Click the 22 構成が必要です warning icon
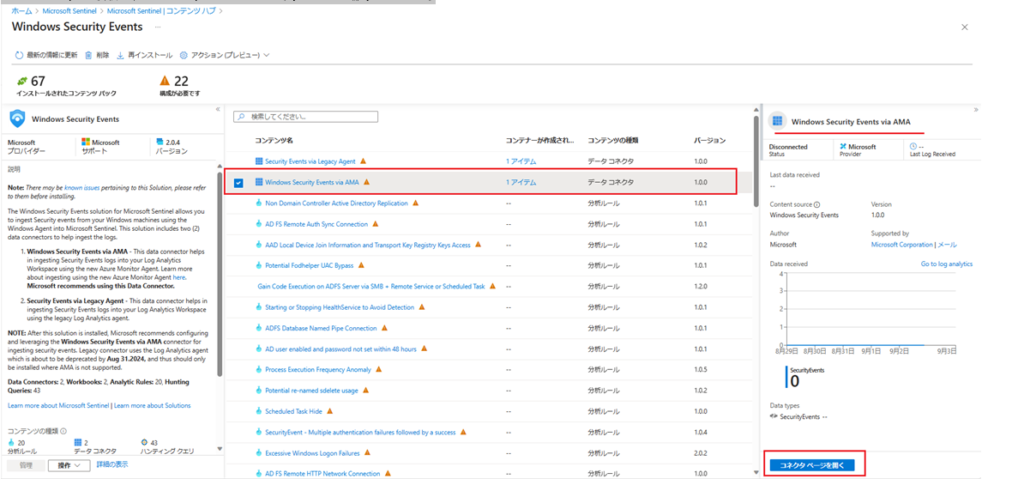The image size is (1024, 479). [165, 81]
